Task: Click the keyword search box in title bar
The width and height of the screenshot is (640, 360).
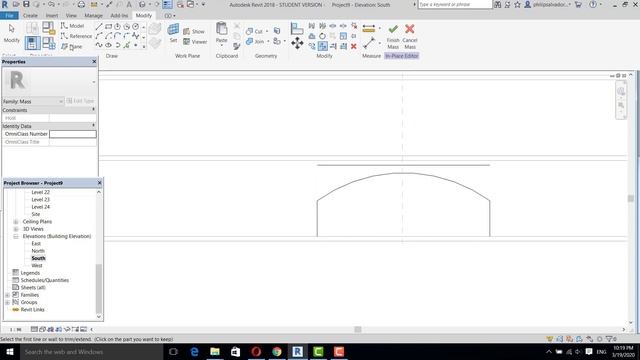Action: pyautogui.click(x=455, y=4)
